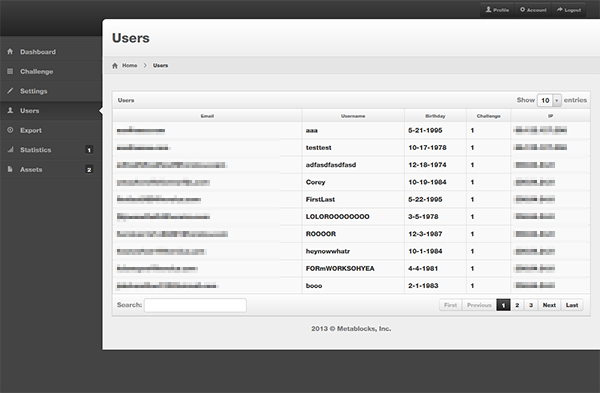Click the Profile button in top bar

[497, 10]
